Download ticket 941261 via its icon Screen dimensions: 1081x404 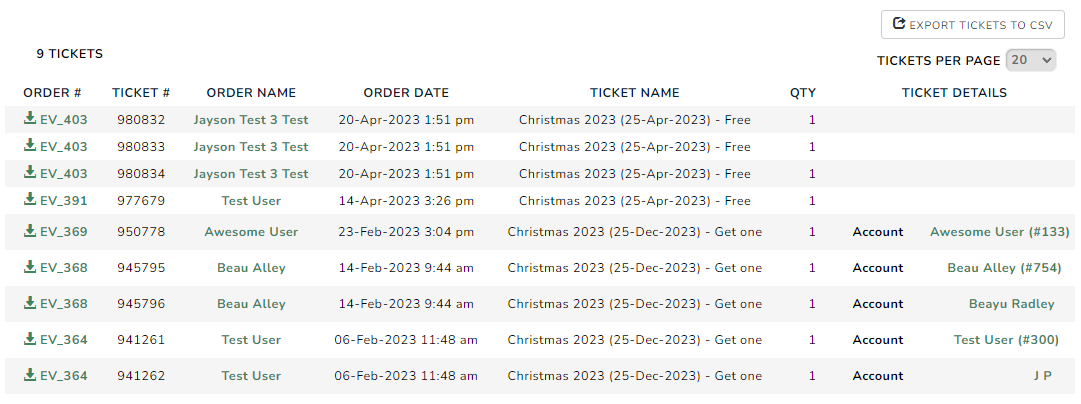[x=30, y=339]
